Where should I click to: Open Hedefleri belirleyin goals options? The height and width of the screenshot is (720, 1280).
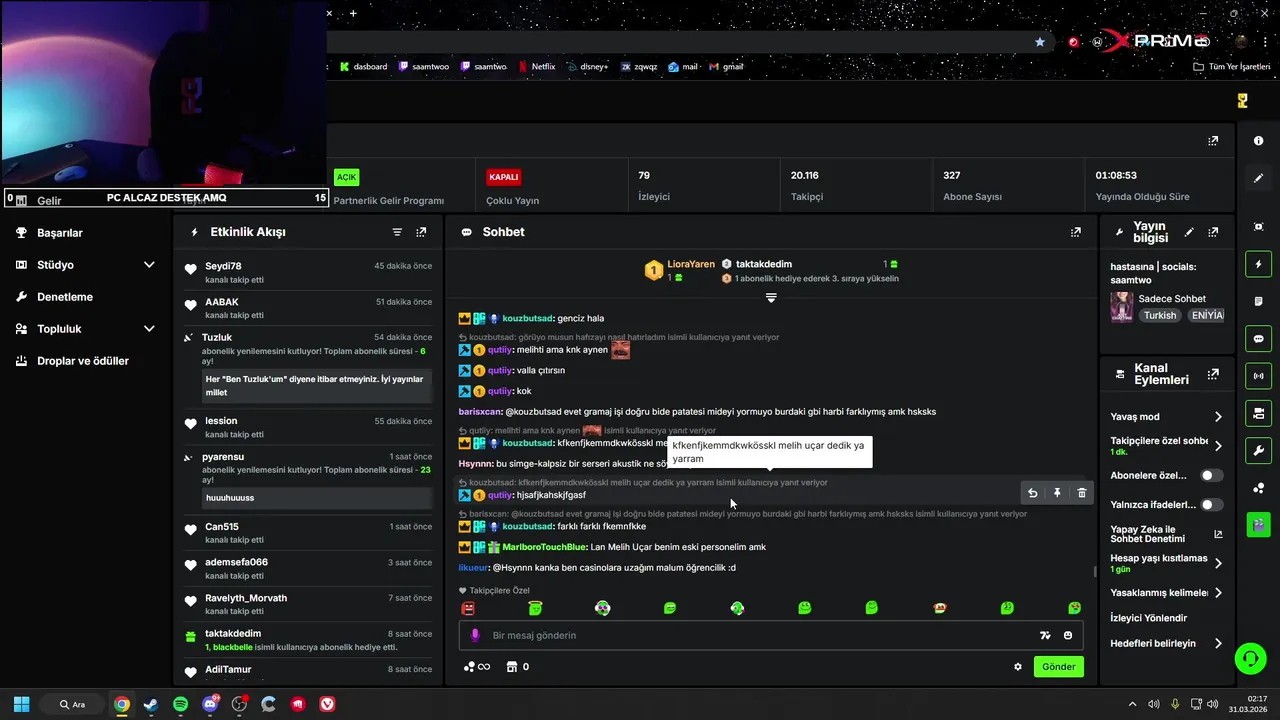1167,644
